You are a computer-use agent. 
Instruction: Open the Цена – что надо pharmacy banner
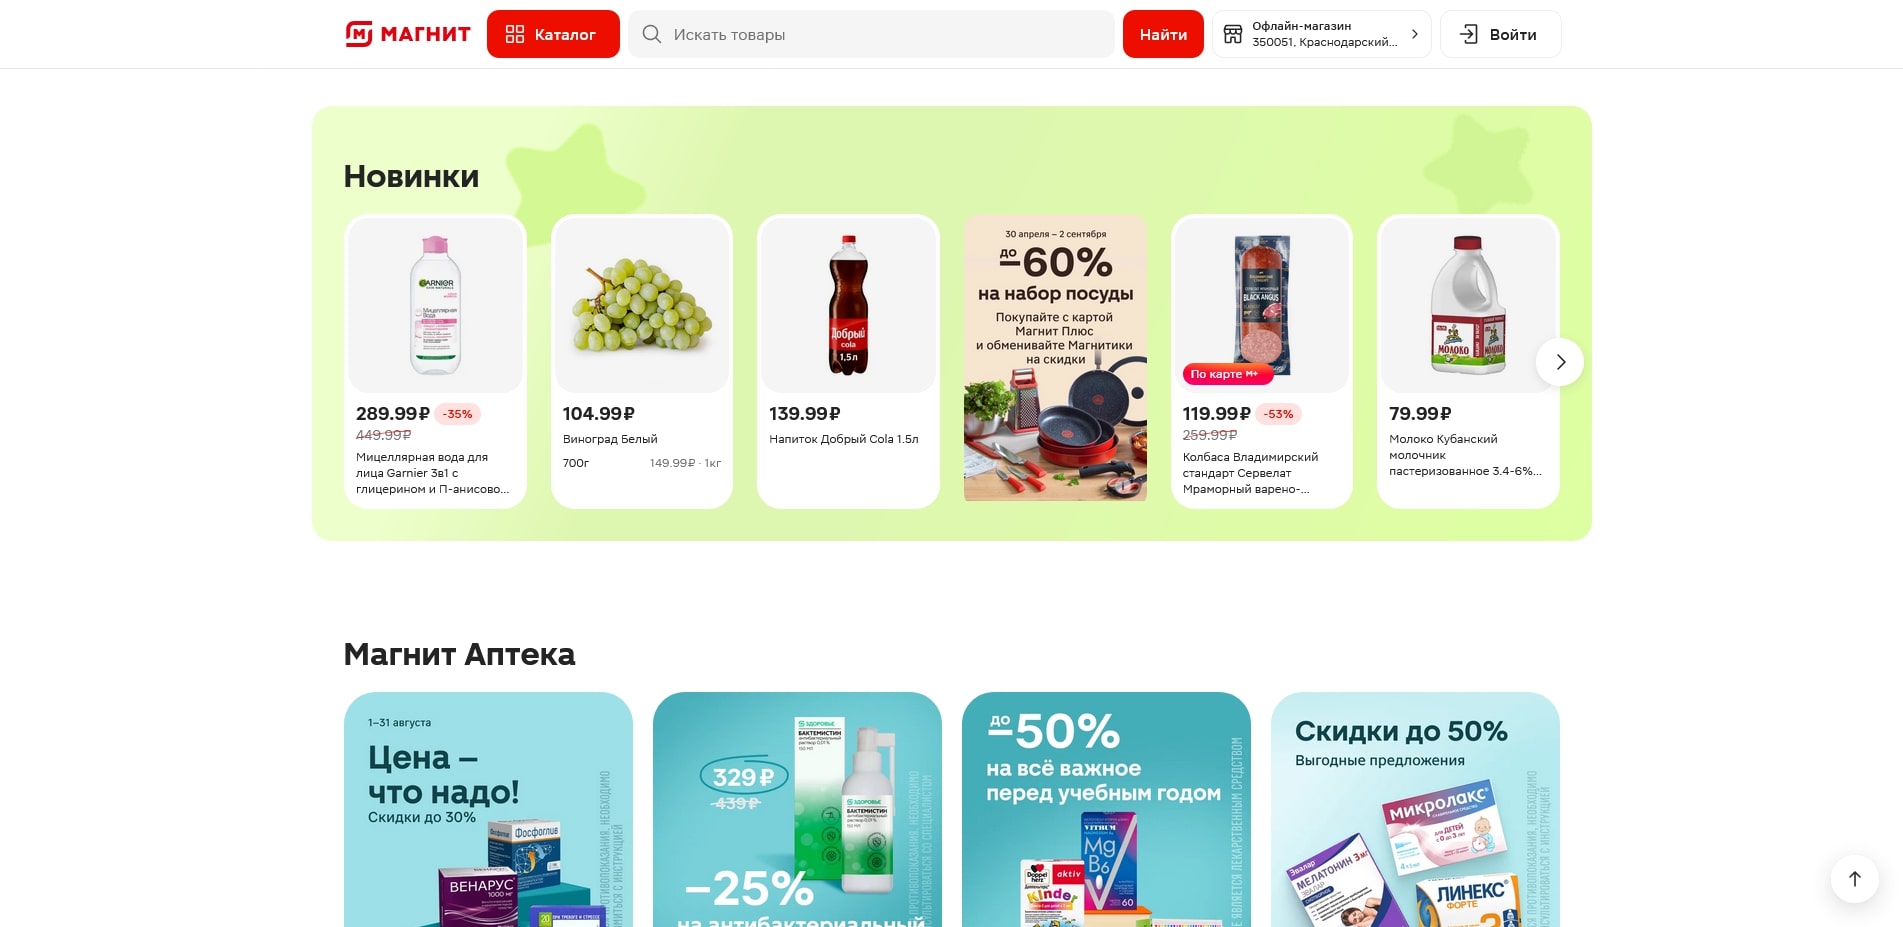[x=488, y=810]
